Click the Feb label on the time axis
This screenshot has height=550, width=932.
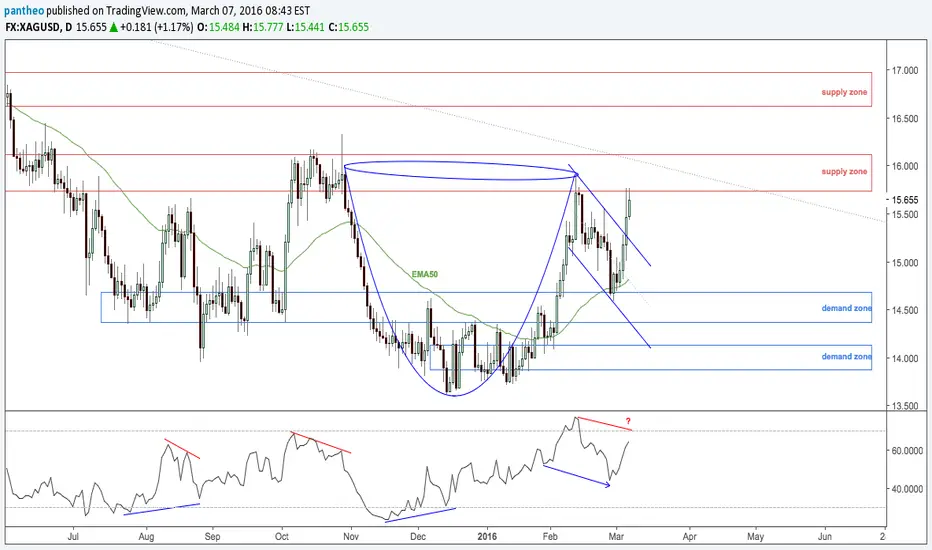tap(550, 536)
